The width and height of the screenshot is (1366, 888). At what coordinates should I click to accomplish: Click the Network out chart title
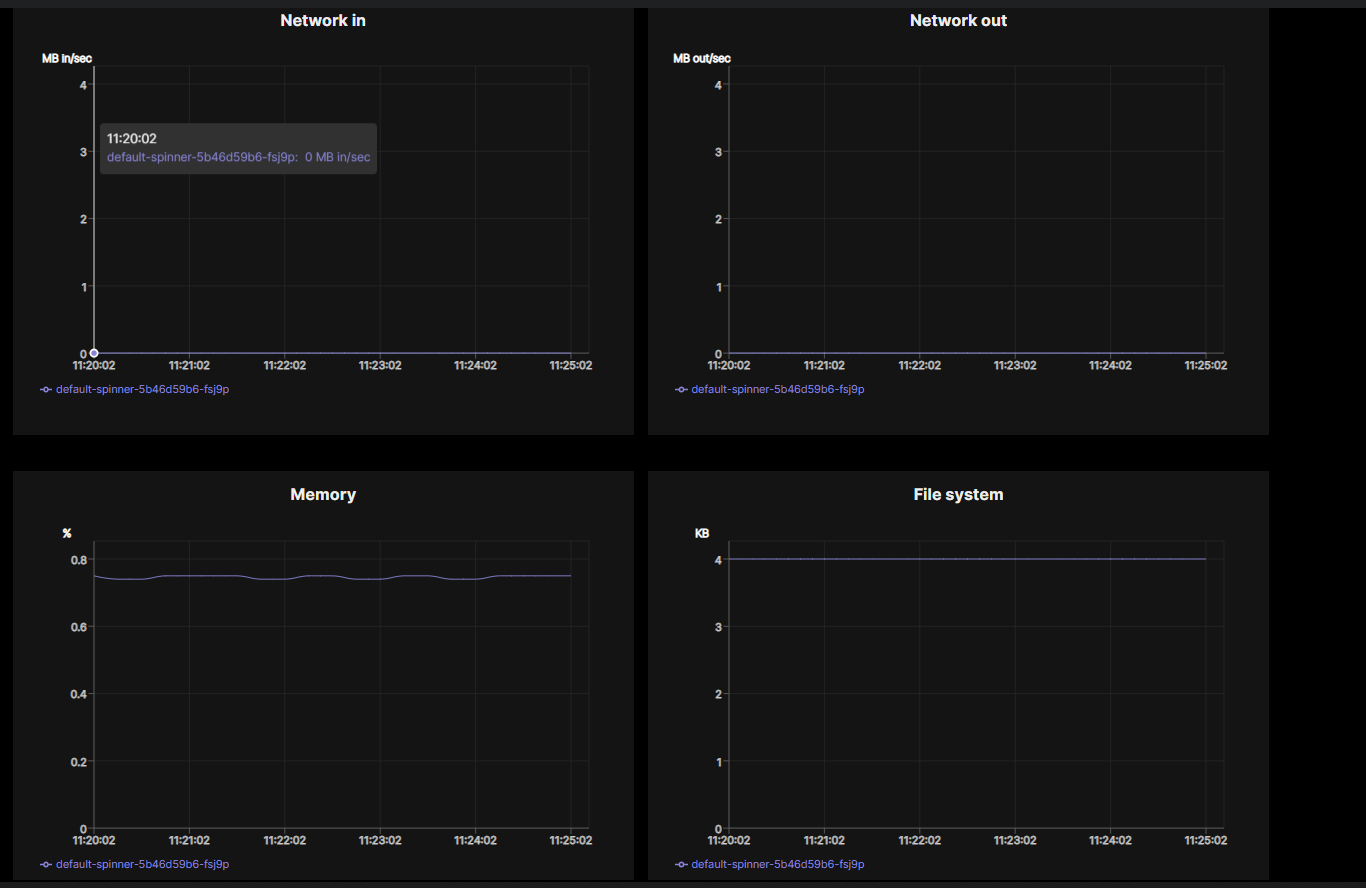pos(958,20)
